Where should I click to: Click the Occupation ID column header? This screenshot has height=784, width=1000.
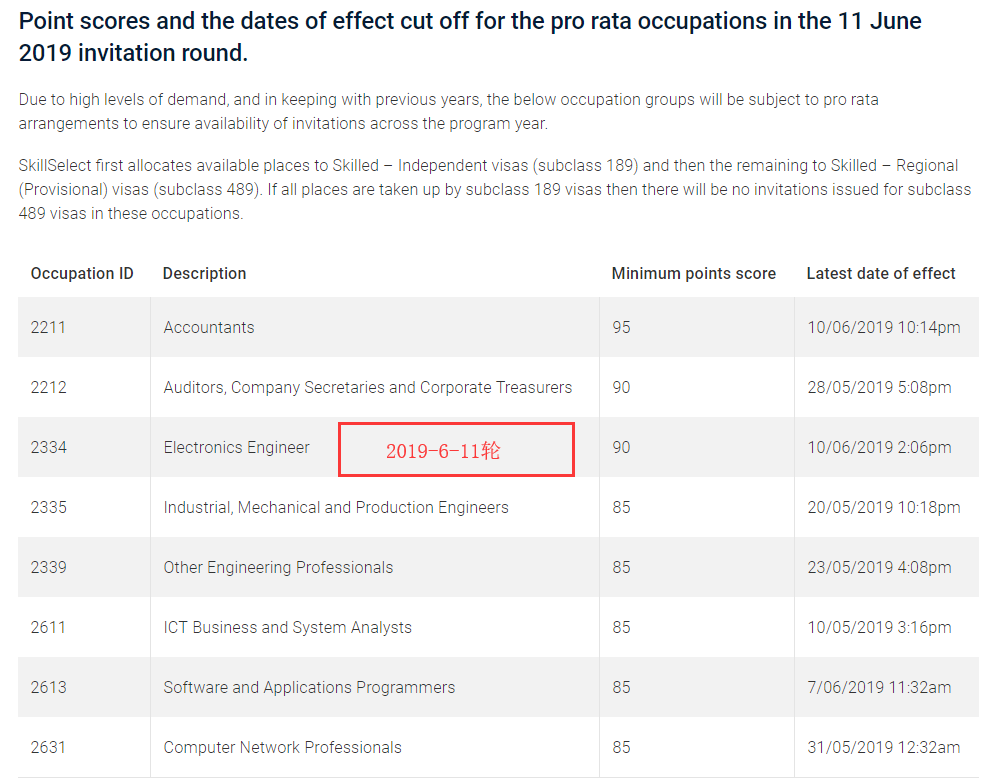82,273
